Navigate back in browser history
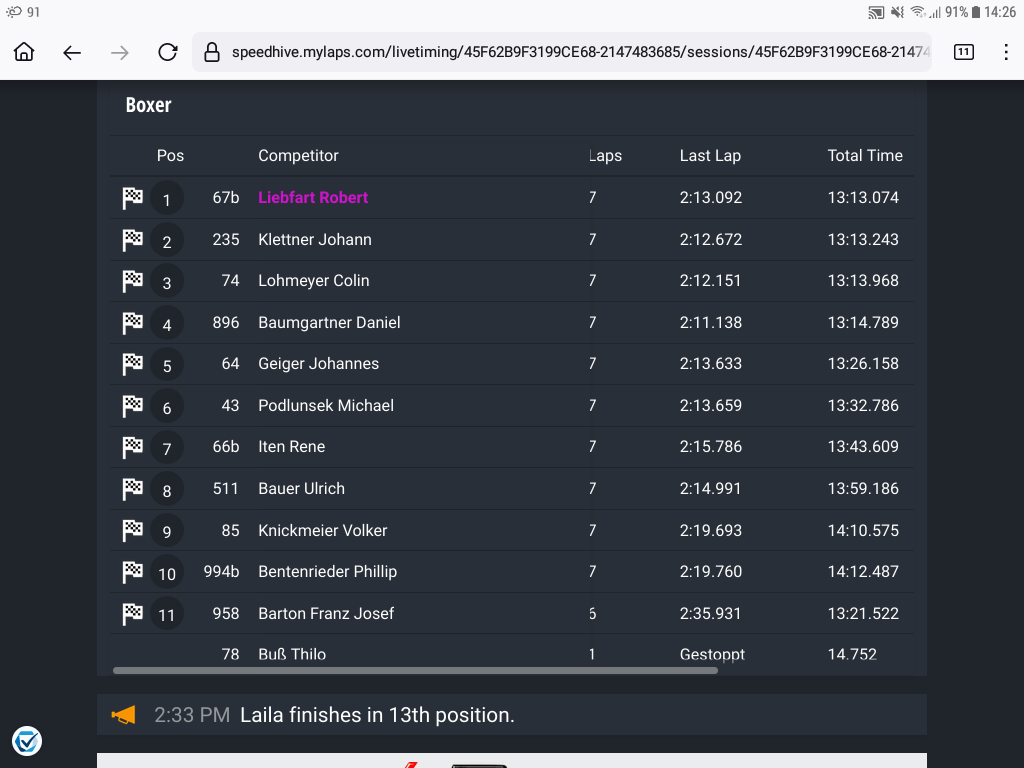Image resolution: width=1024 pixels, height=768 pixels. point(72,53)
